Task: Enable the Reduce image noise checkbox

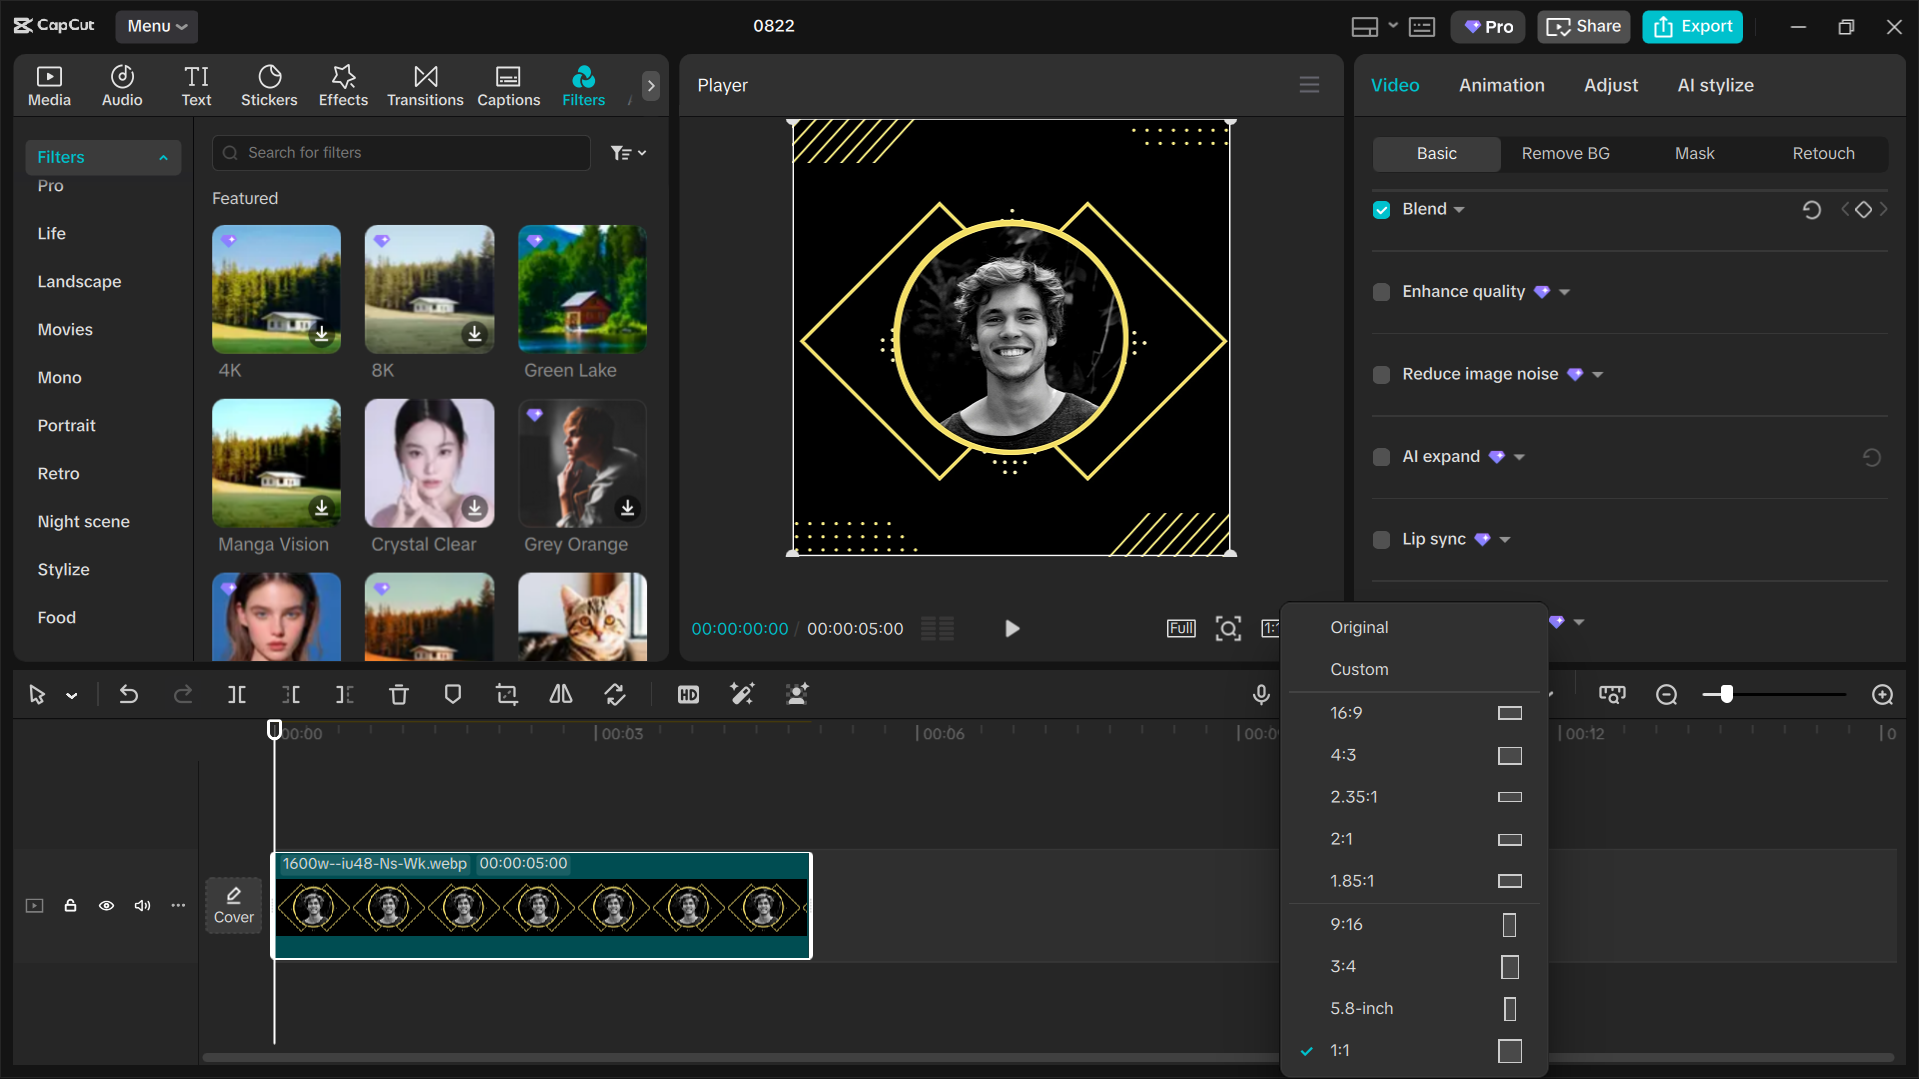Action: click(x=1381, y=374)
